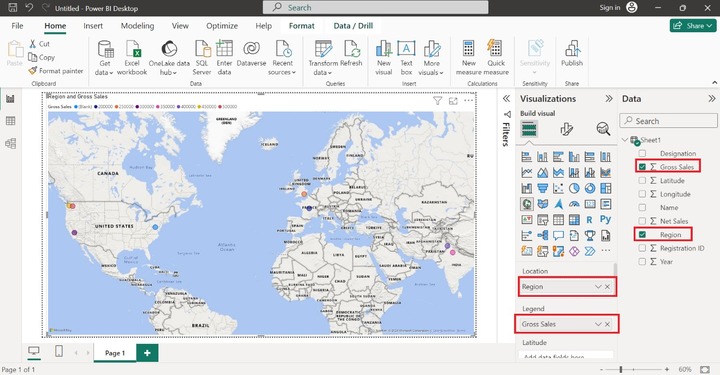Choose the Filled map visual icon
This screenshot has height=375, width=720.
542,204
